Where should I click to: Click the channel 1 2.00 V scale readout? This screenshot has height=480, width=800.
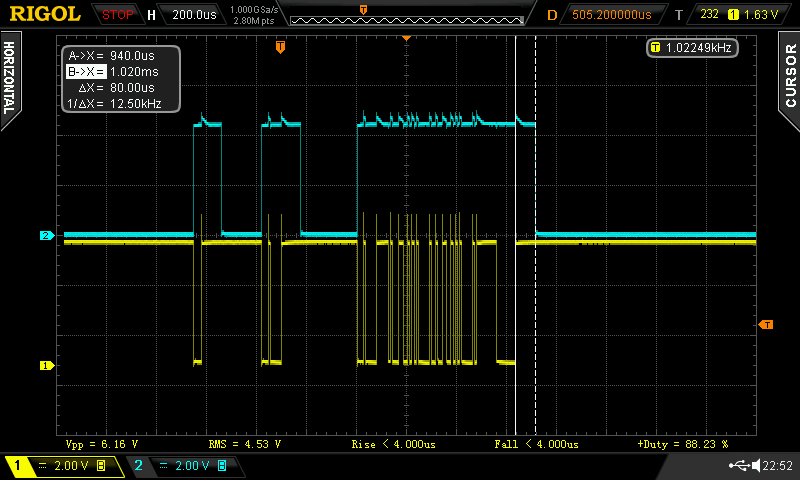[x=71, y=466]
